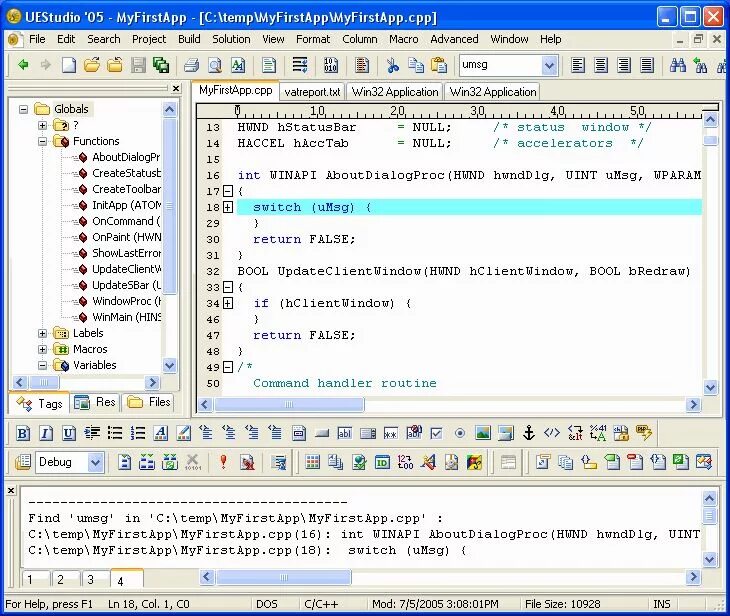Image resolution: width=730 pixels, height=616 pixels.
Task: Insert anchor tag from the HTML toolbar
Action: (x=528, y=433)
